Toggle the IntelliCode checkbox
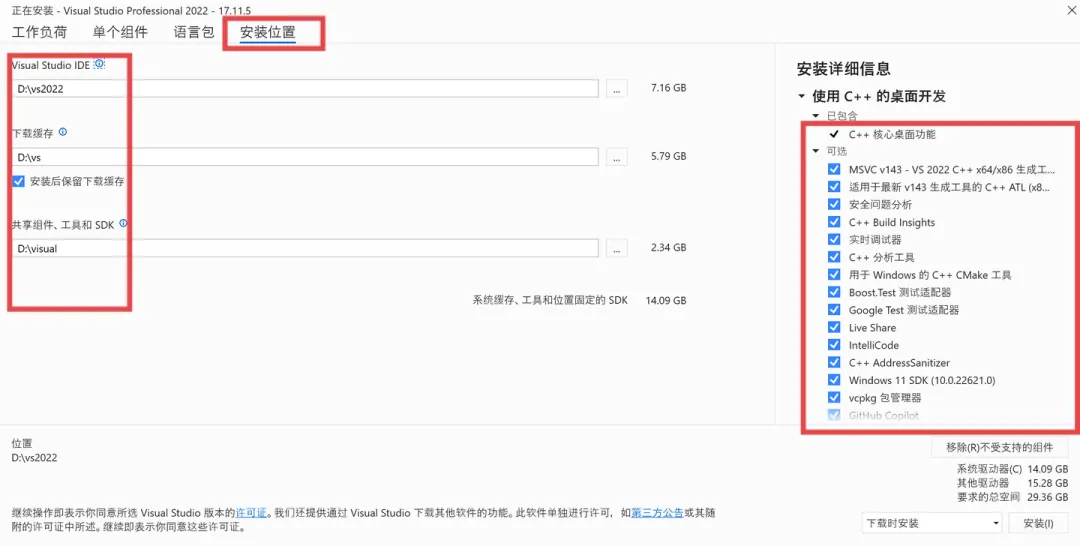Viewport: 1080px width, 546px height. 834,345
